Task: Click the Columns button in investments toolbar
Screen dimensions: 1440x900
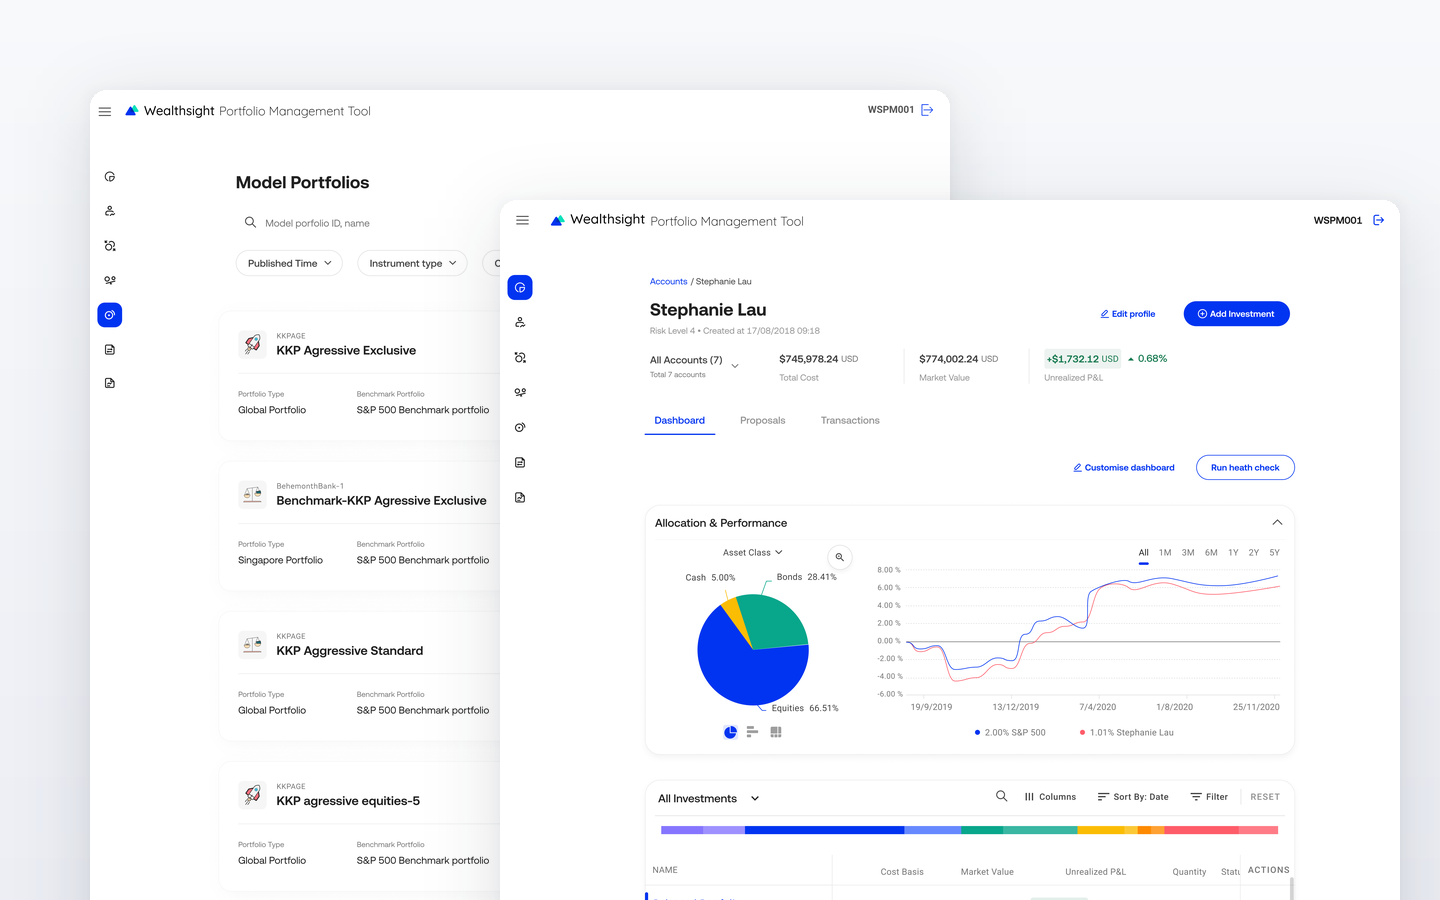Action: click(1050, 797)
